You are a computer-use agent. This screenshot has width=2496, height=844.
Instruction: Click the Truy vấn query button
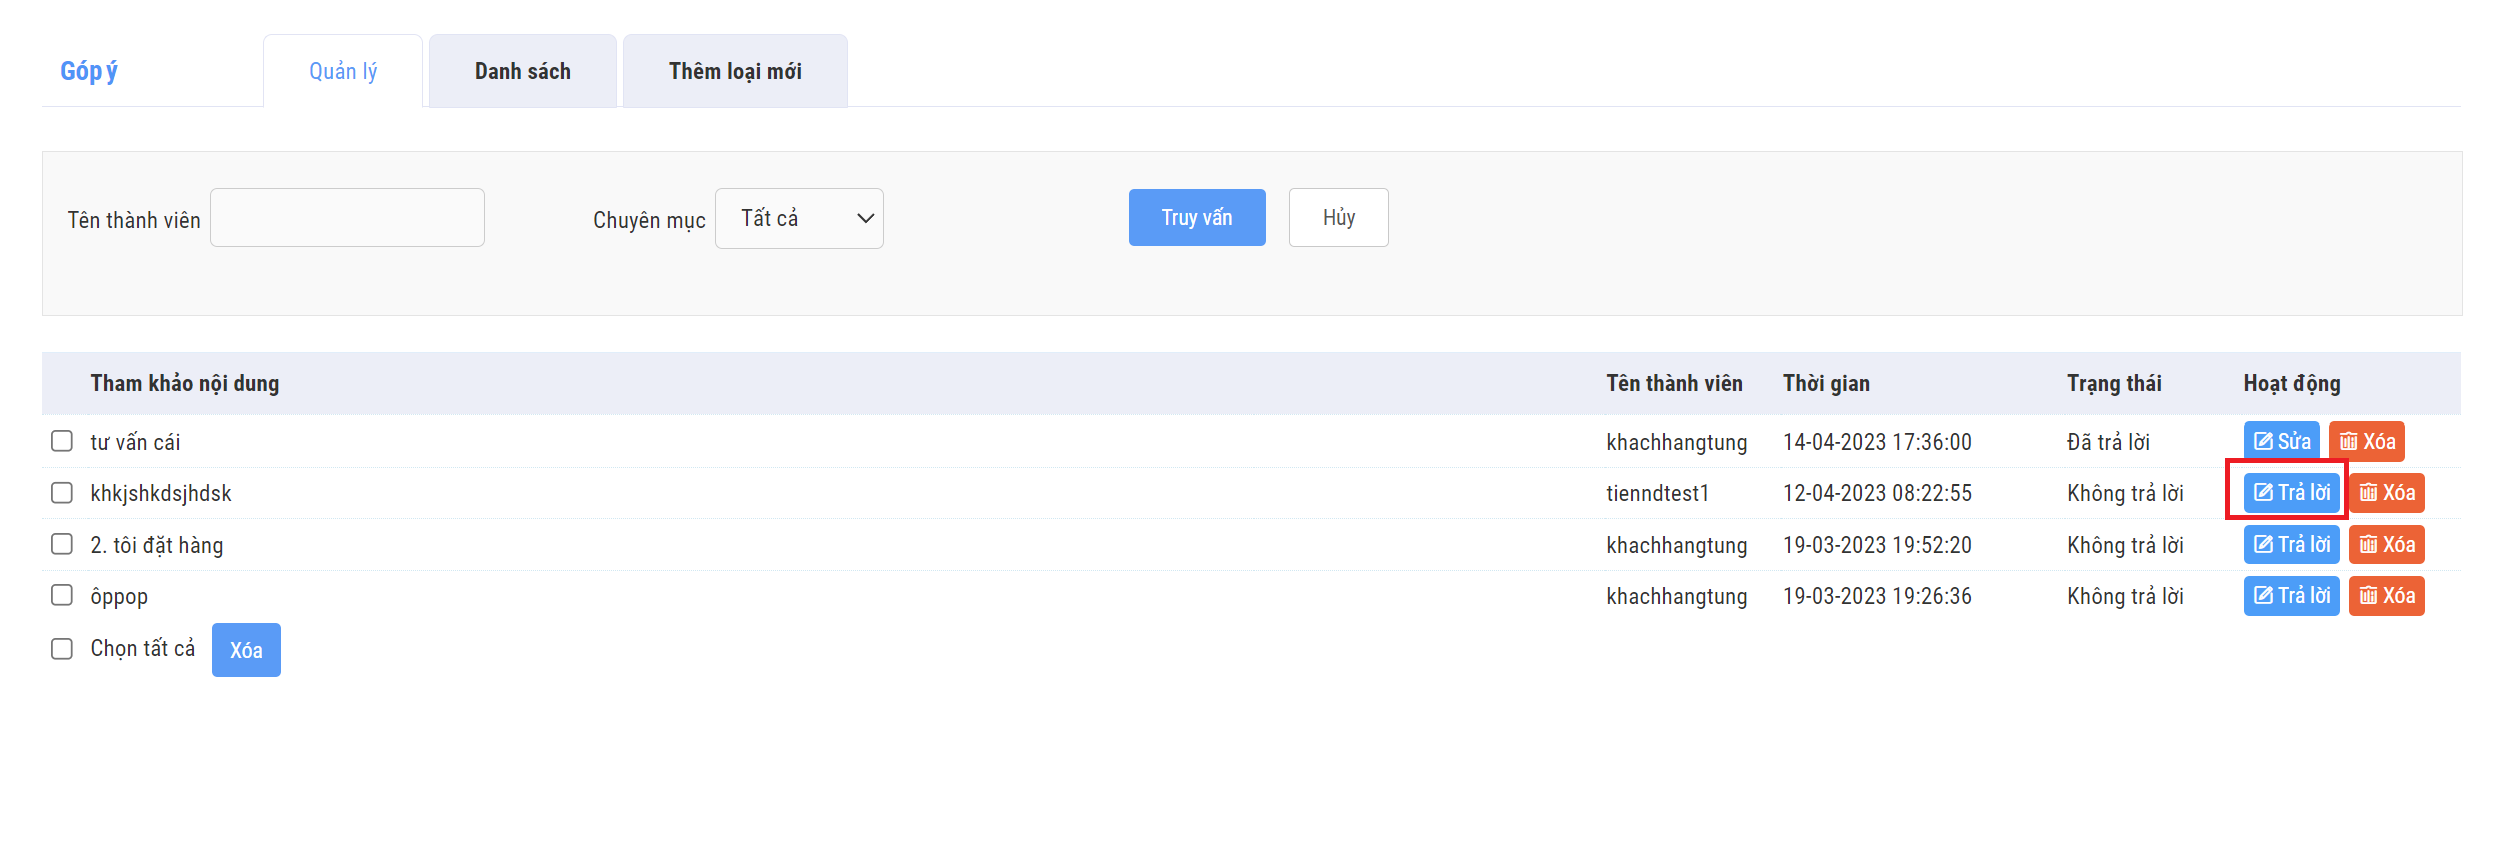click(x=1196, y=217)
